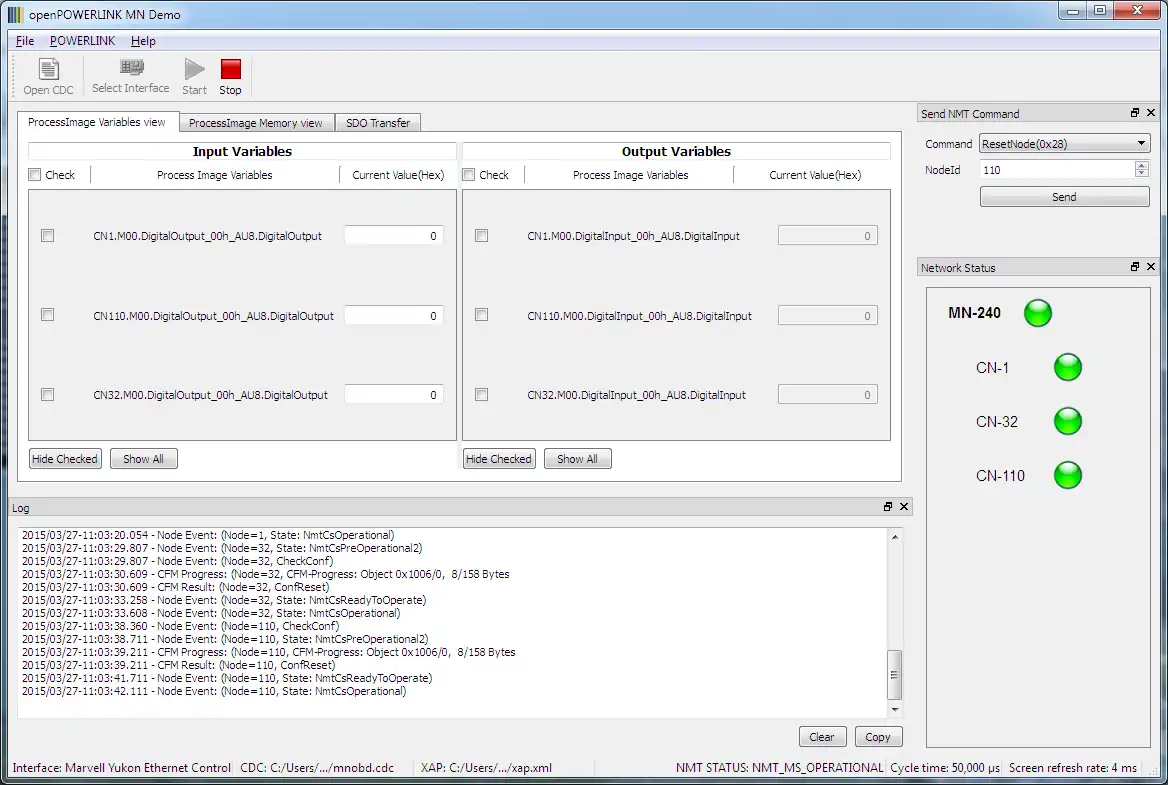This screenshot has height=785, width=1168.
Task: Toggle the Output Variables header Check checkbox
Action: (x=469, y=175)
